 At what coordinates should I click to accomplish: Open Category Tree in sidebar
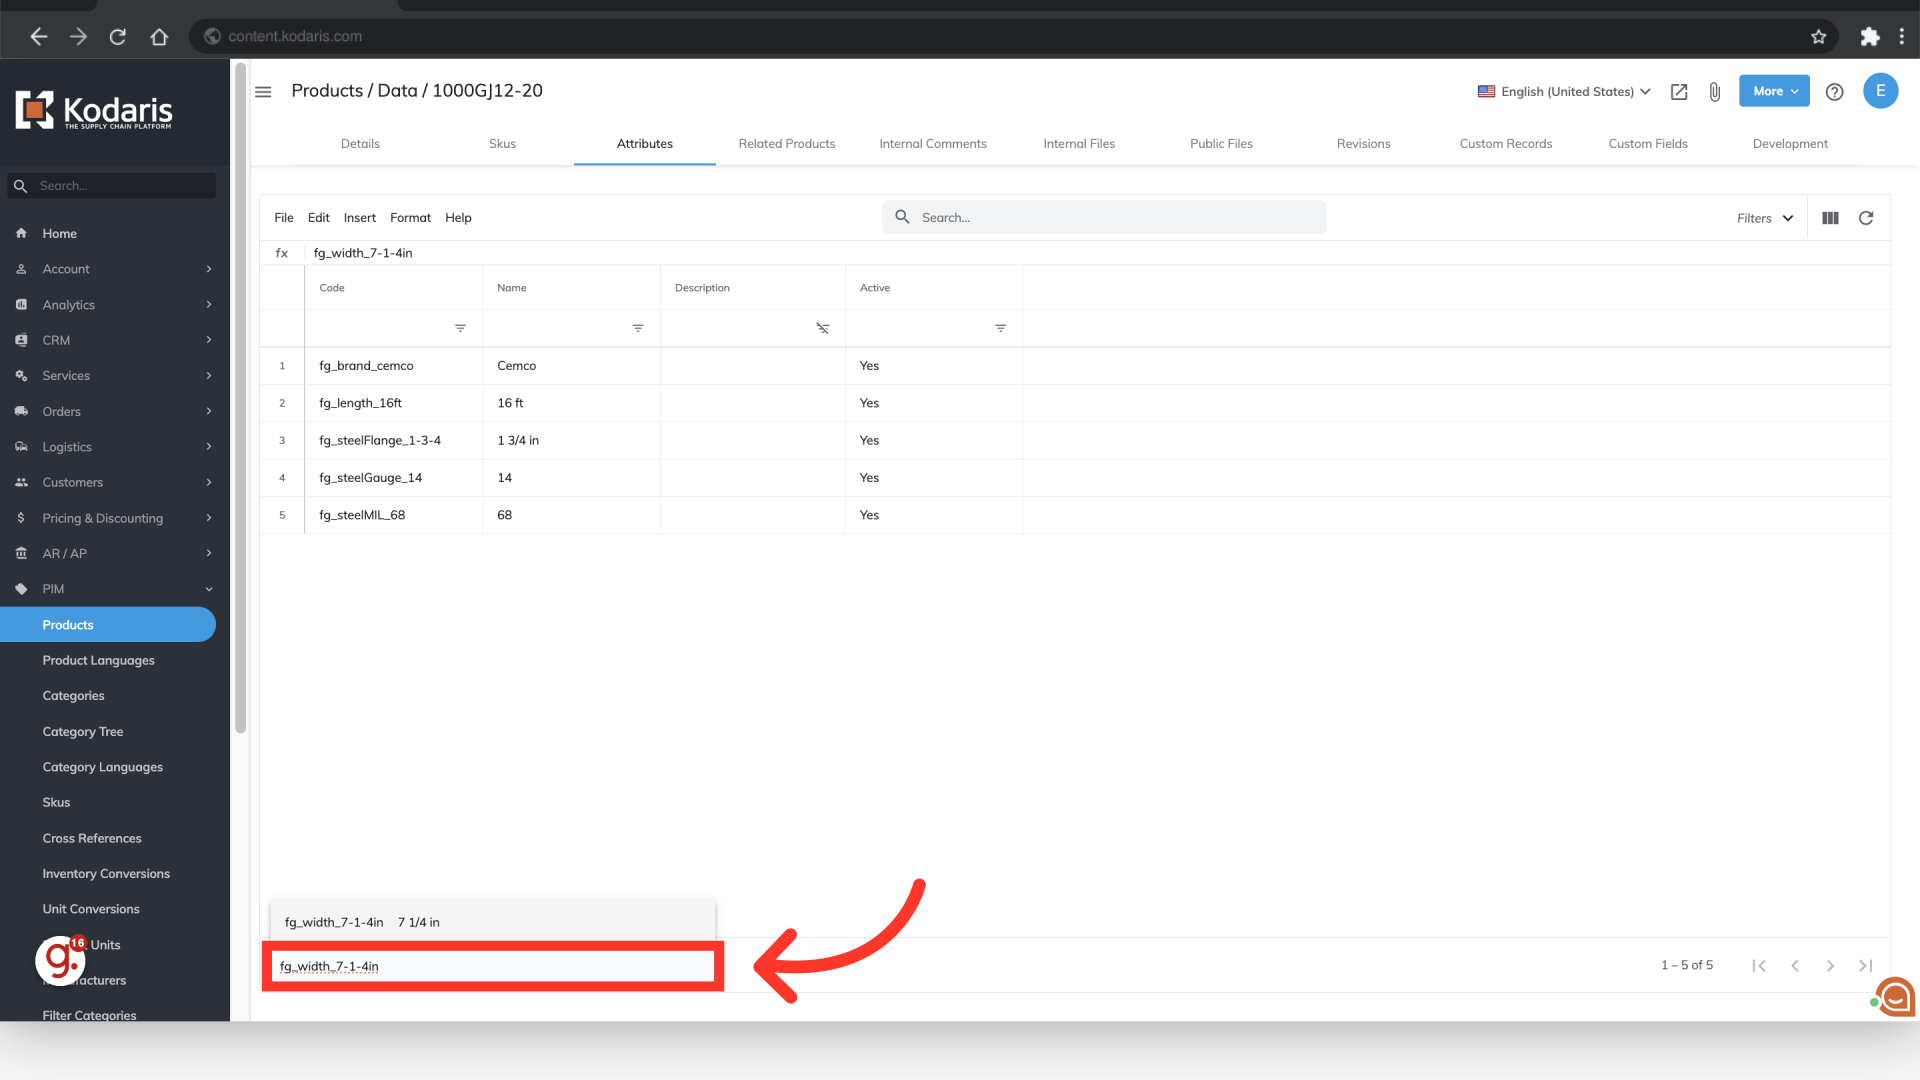click(83, 732)
